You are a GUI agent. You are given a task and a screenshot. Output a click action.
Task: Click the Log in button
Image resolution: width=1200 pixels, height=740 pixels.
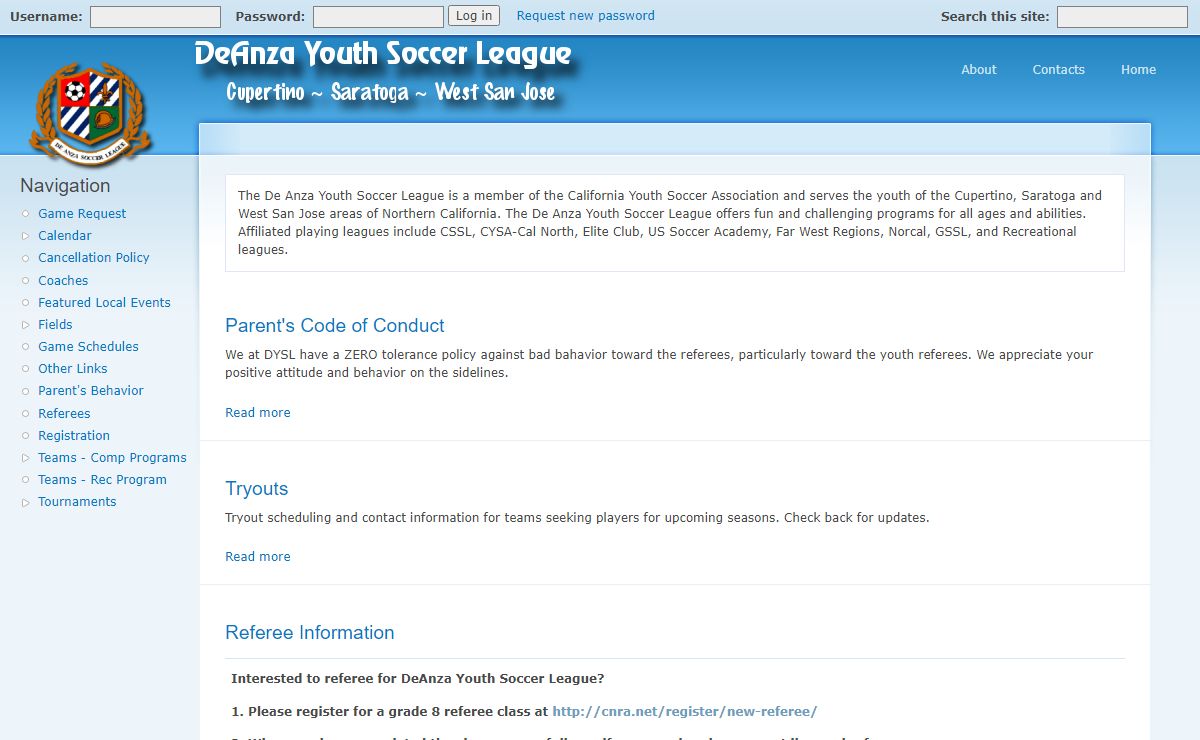(474, 16)
